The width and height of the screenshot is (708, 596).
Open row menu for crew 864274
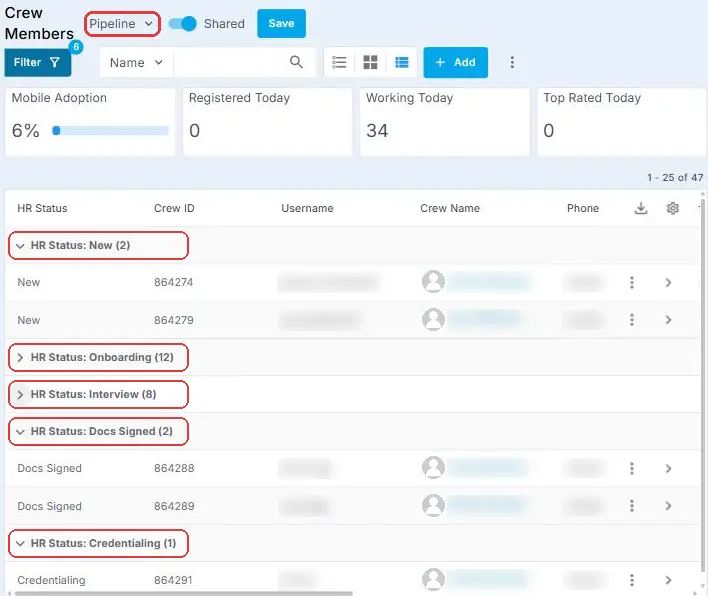[x=632, y=283]
